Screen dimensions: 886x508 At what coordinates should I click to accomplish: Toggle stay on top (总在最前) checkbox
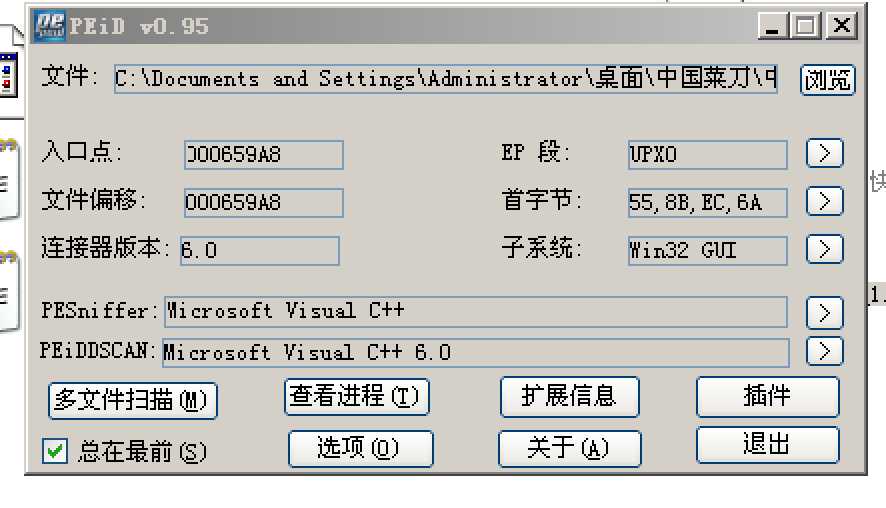[54, 451]
